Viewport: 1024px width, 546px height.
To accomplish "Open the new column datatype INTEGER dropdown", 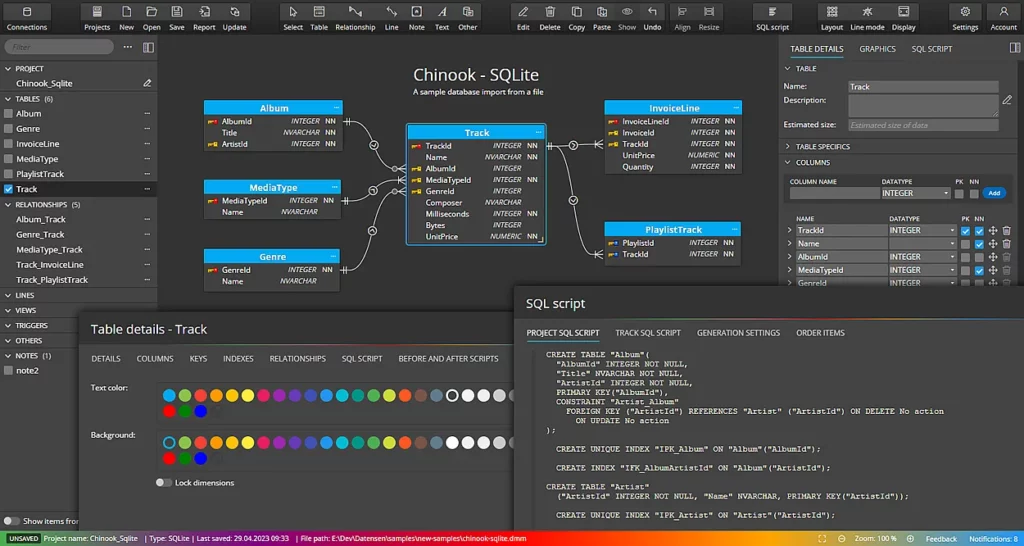I will click(x=916, y=193).
